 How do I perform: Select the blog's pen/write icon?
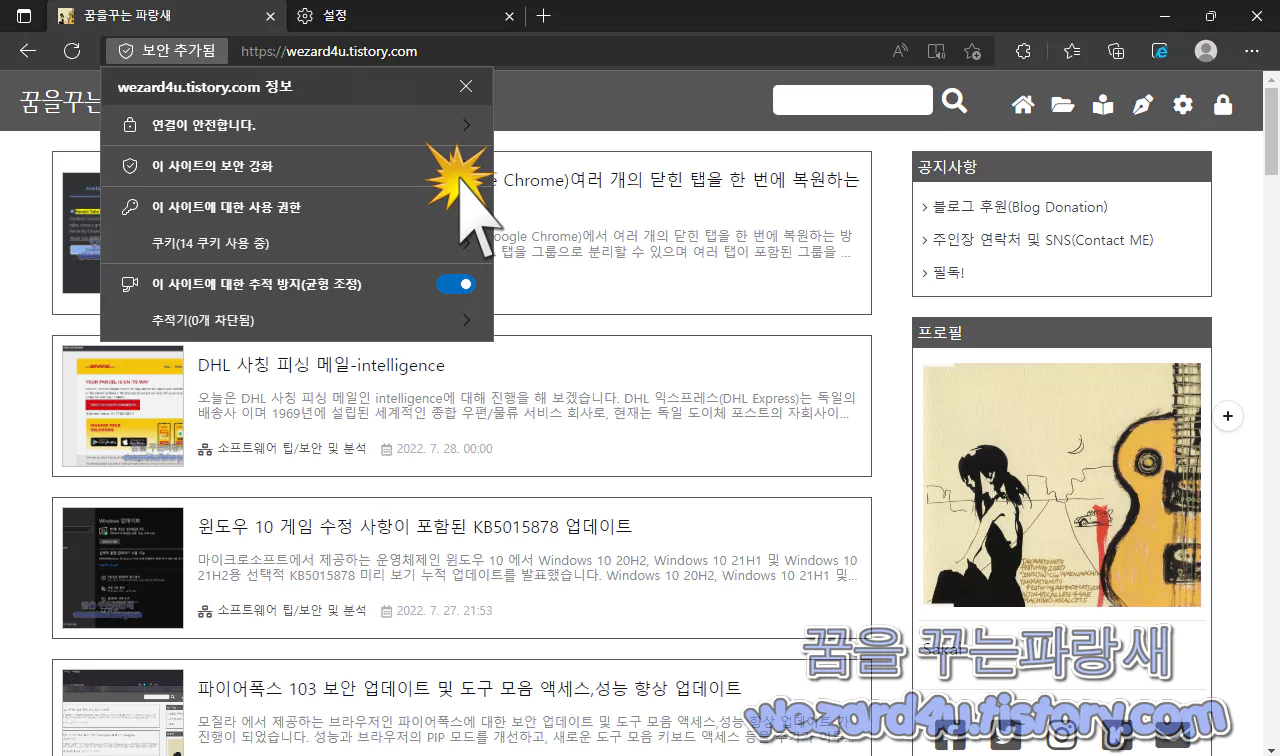(1142, 103)
